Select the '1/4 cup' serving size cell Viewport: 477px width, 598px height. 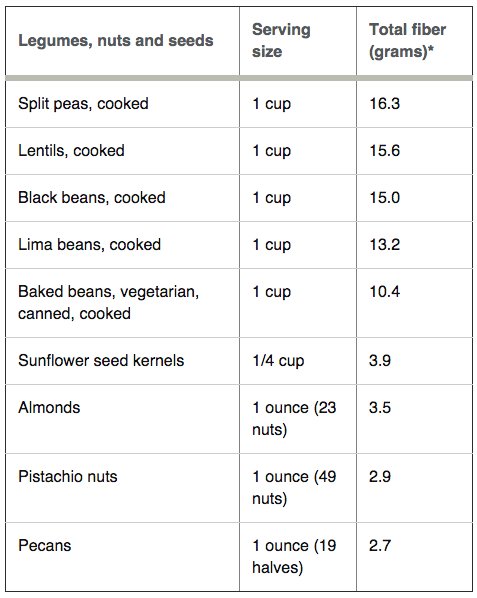[278, 360]
